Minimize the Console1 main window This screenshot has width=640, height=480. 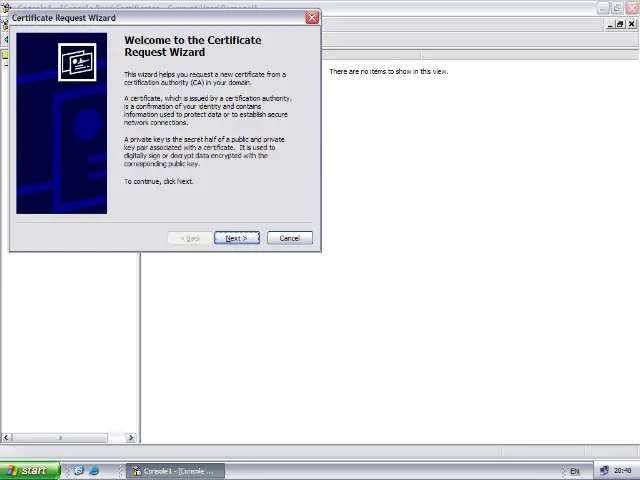pos(603,8)
